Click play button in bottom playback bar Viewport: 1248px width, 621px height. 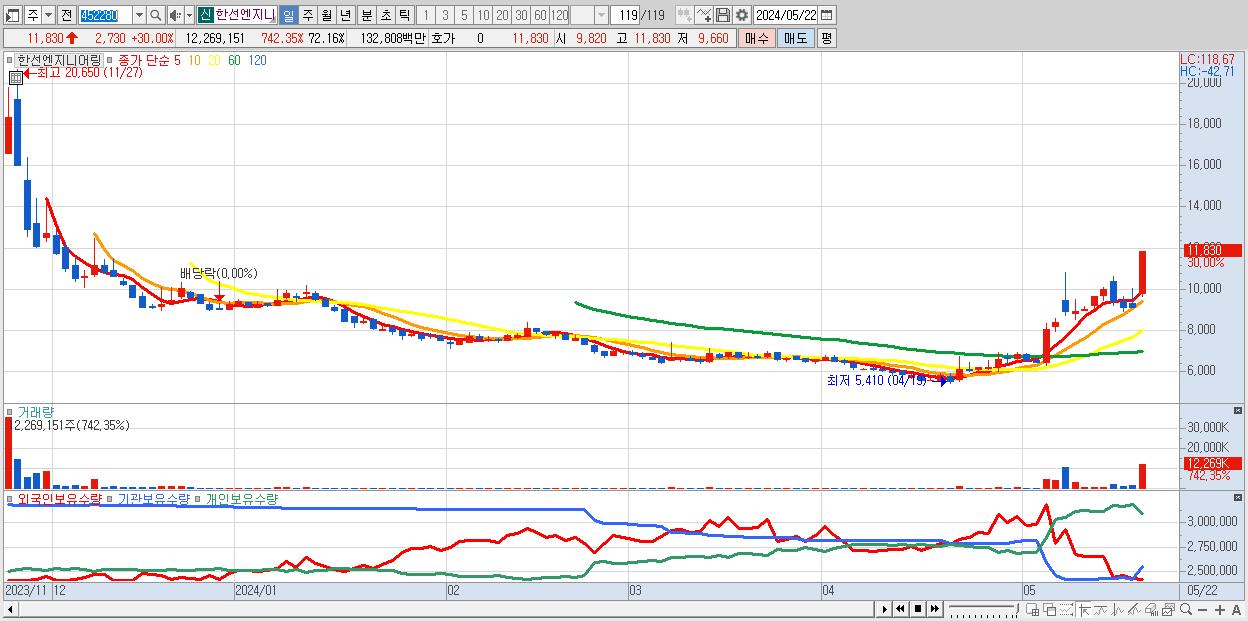click(x=886, y=609)
